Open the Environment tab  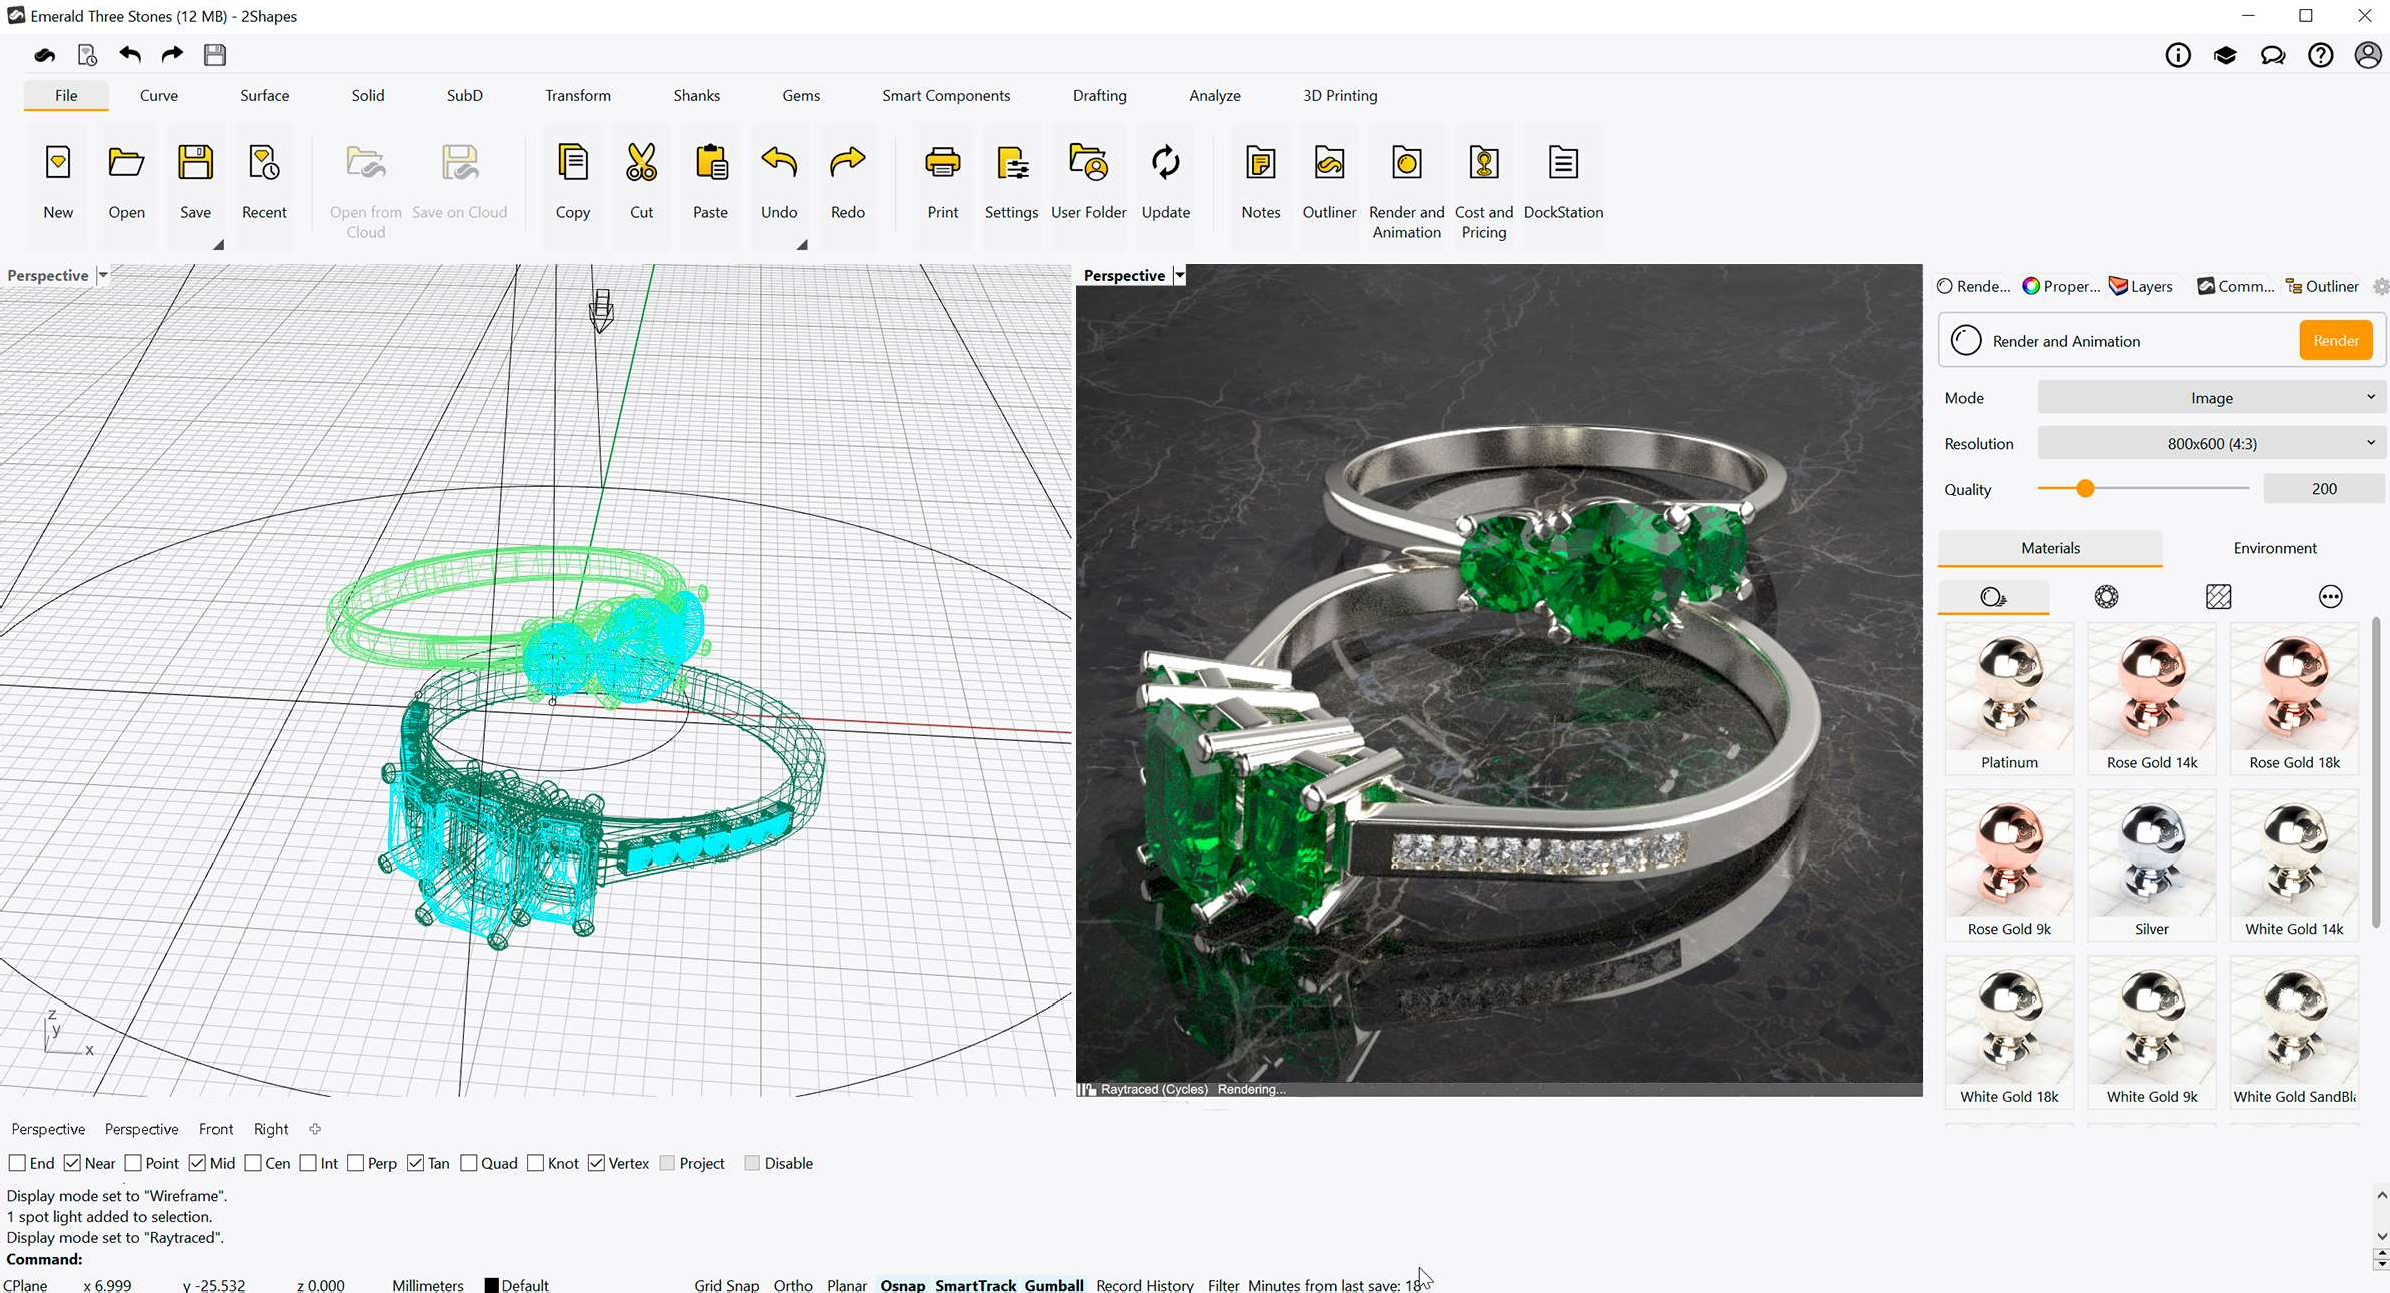click(2274, 548)
